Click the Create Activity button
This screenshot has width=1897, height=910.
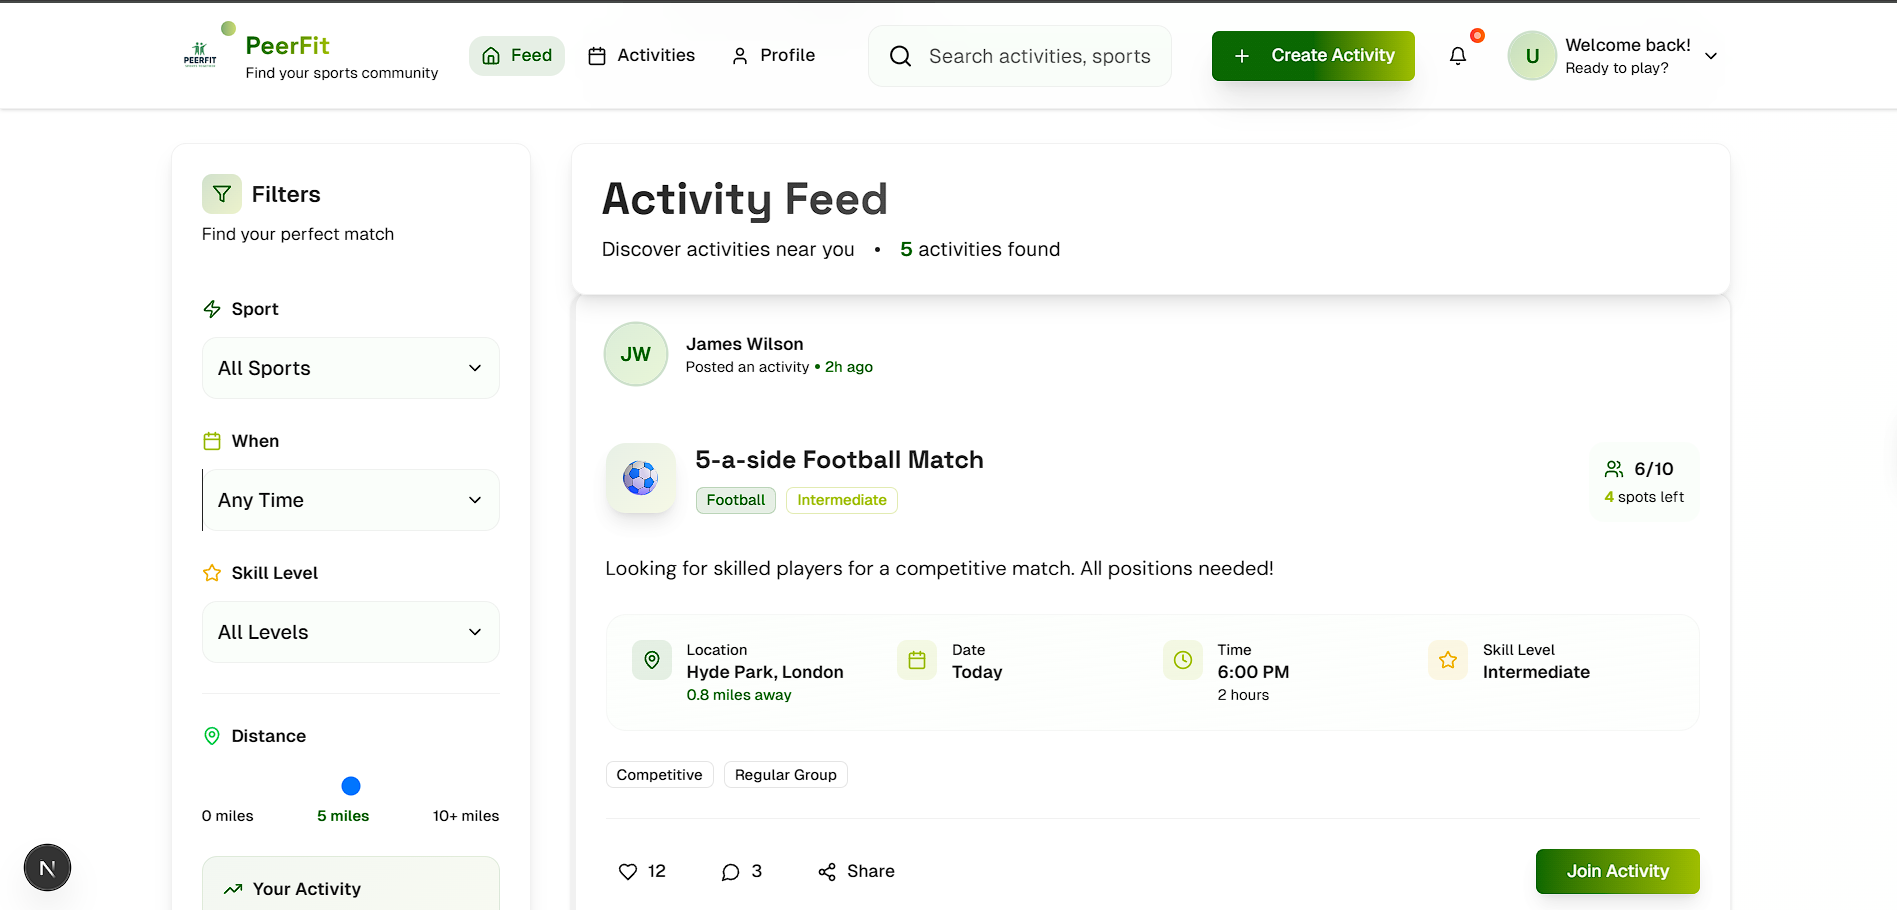point(1313,56)
